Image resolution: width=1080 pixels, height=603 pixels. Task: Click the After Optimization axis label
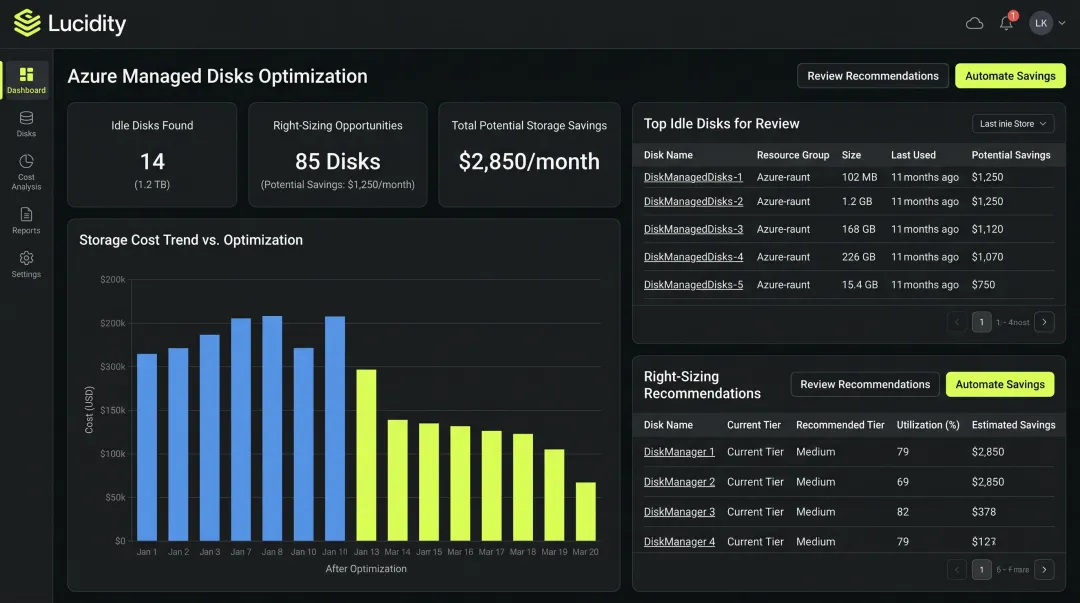(366, 569)
